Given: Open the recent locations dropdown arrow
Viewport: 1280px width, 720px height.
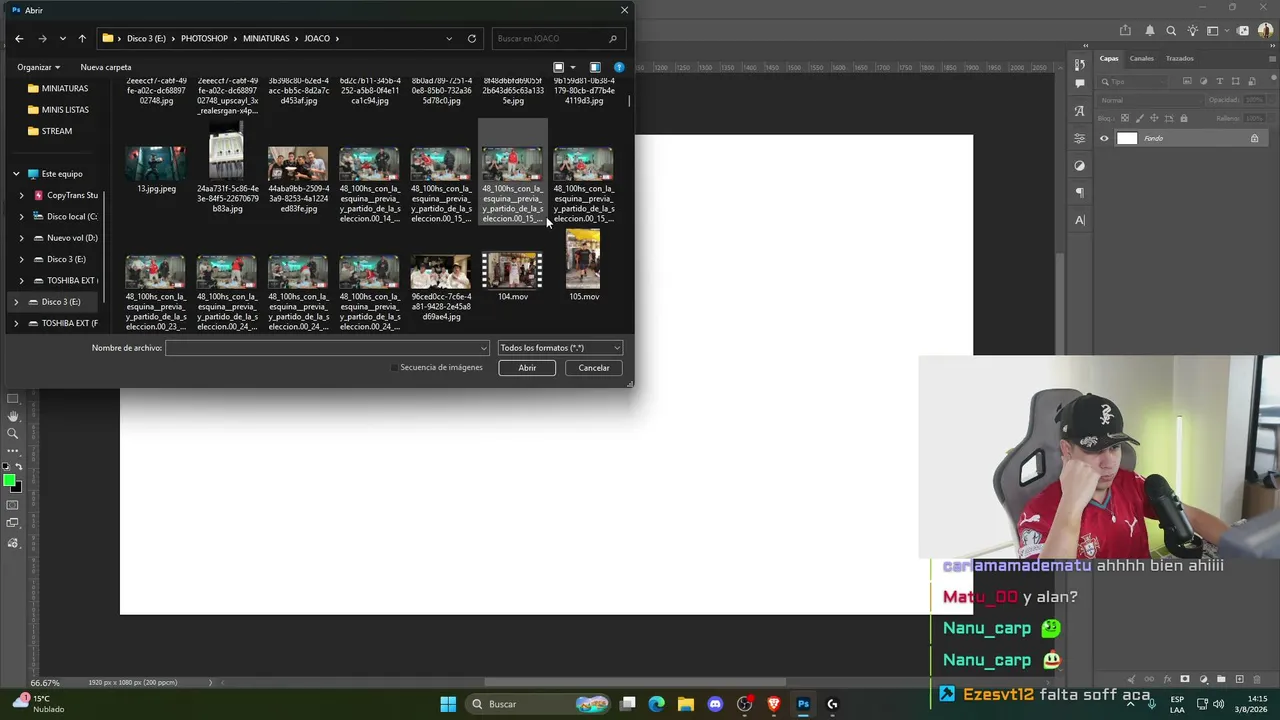Looking at the screenshot, I should [x=62, y=38].
